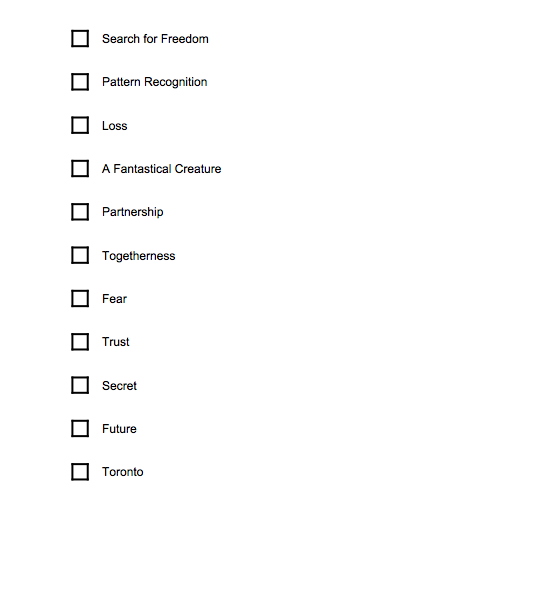Check the Search for Freedom checkbox
The width and height of the screenshot is (542, 608).
click(x=80, y=38)
